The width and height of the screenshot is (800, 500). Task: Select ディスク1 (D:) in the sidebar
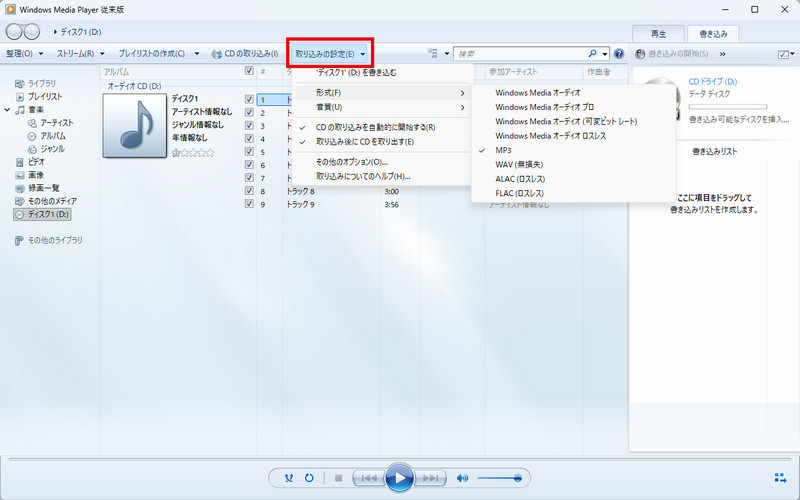tap(42, 214)
